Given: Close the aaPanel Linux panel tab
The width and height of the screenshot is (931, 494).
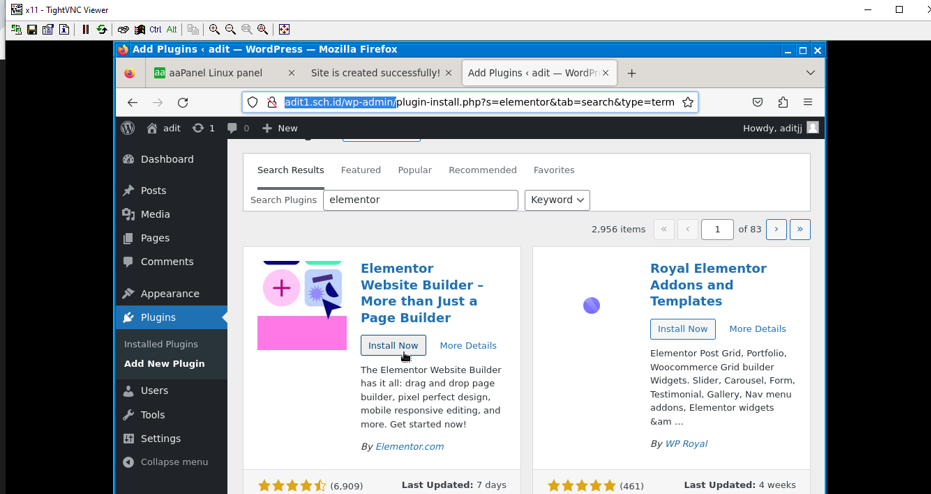Looking at the screenshot, I should (291, 73).
